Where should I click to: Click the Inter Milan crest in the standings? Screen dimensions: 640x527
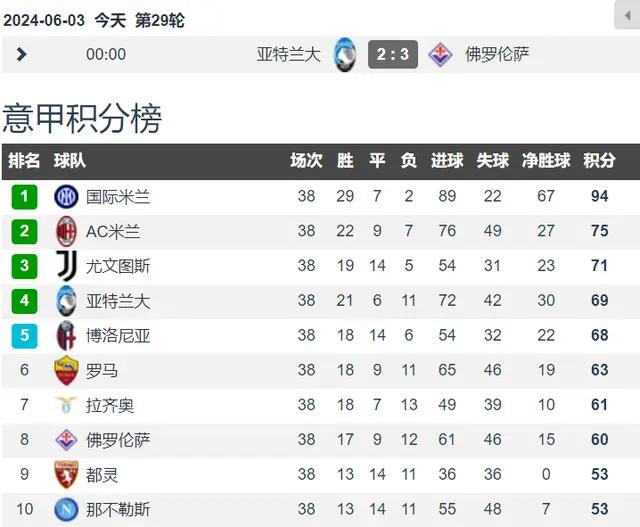(66, 196)
